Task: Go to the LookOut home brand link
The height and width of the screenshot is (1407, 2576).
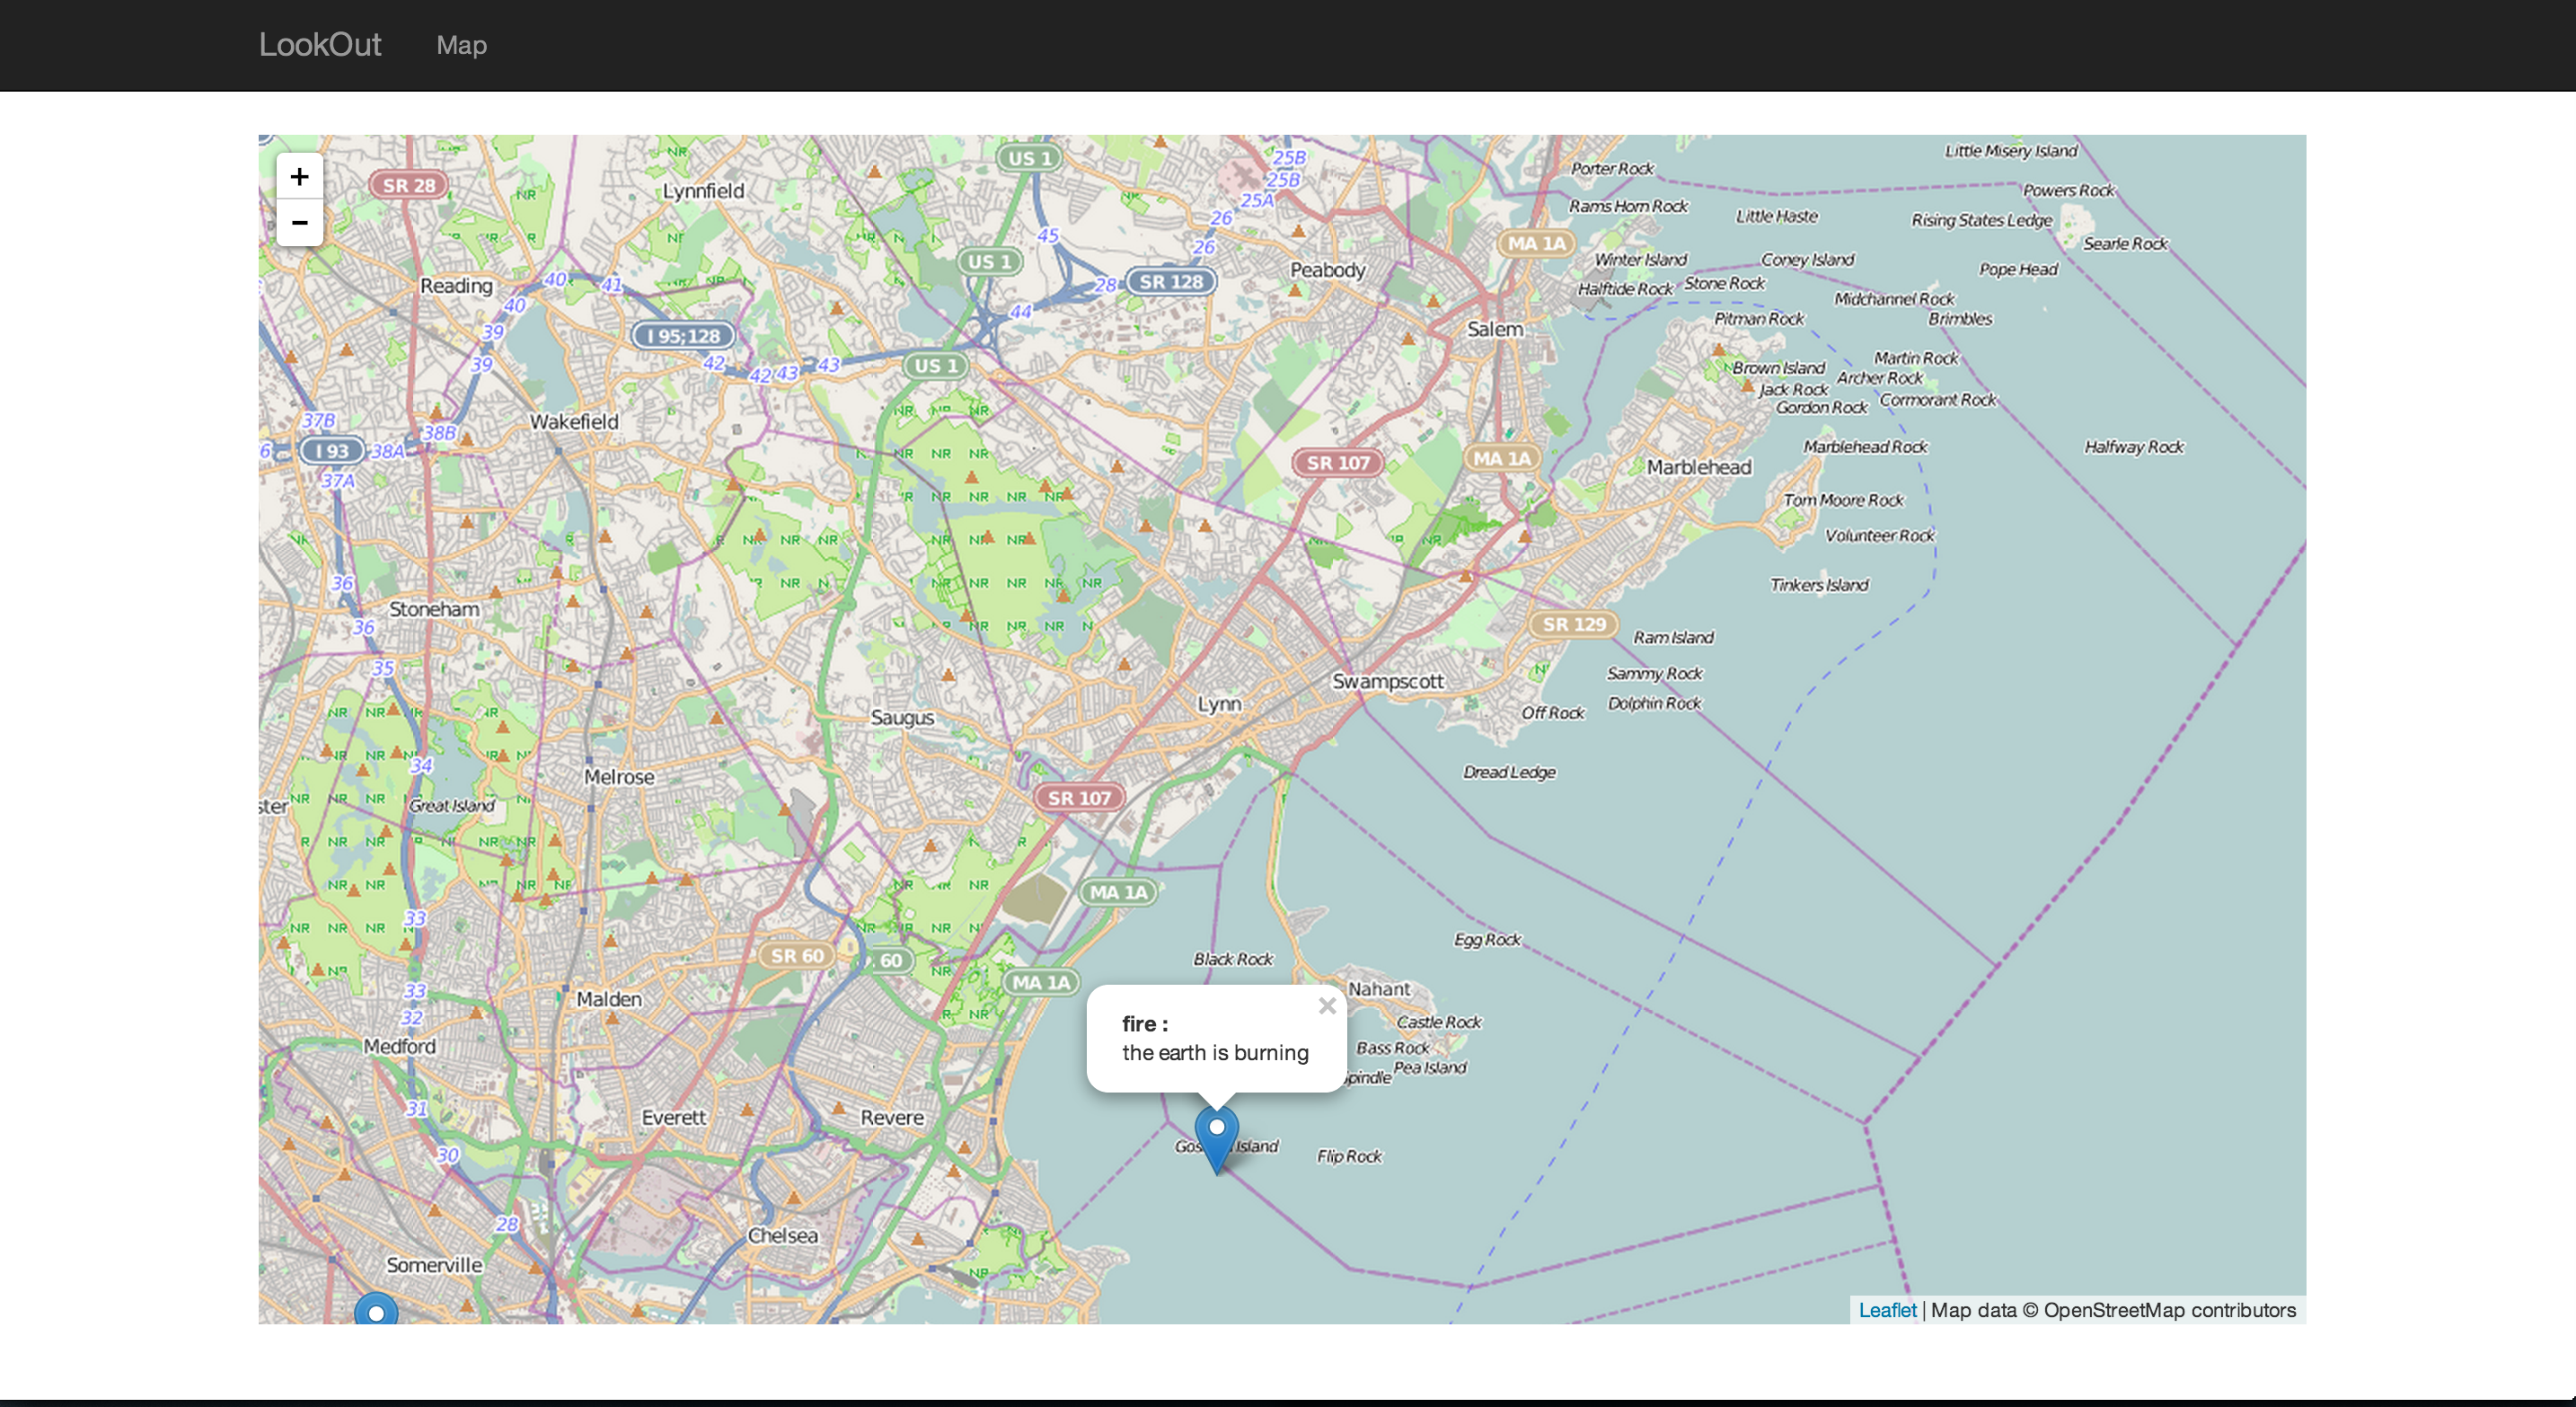Action: tap(320, 45)
